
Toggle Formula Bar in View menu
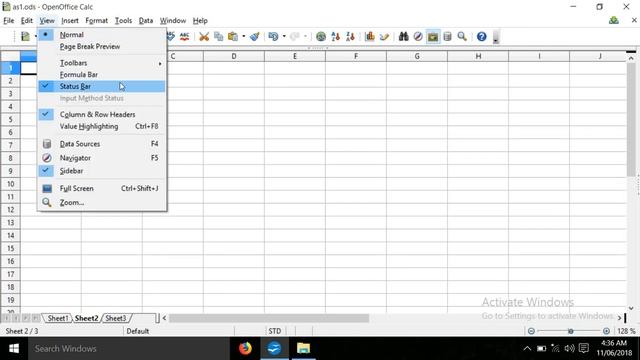[x=102, y=75]
